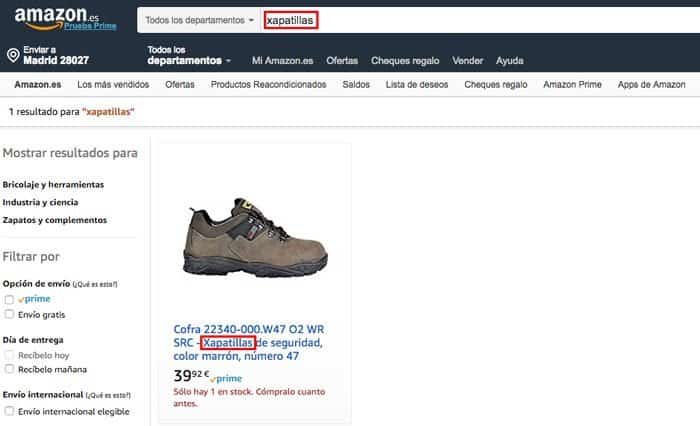The image size is (700, 426).
Task: Click the Prime logo in the shipping filter
Action: [x=34, y=299]
